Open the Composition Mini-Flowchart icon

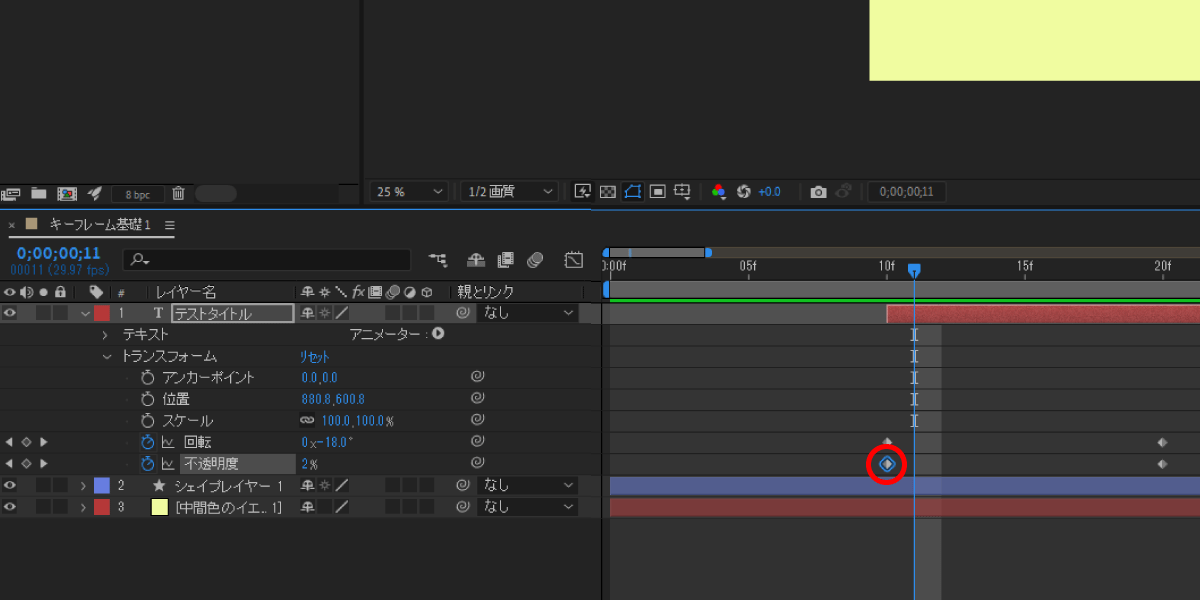(438, 260)
